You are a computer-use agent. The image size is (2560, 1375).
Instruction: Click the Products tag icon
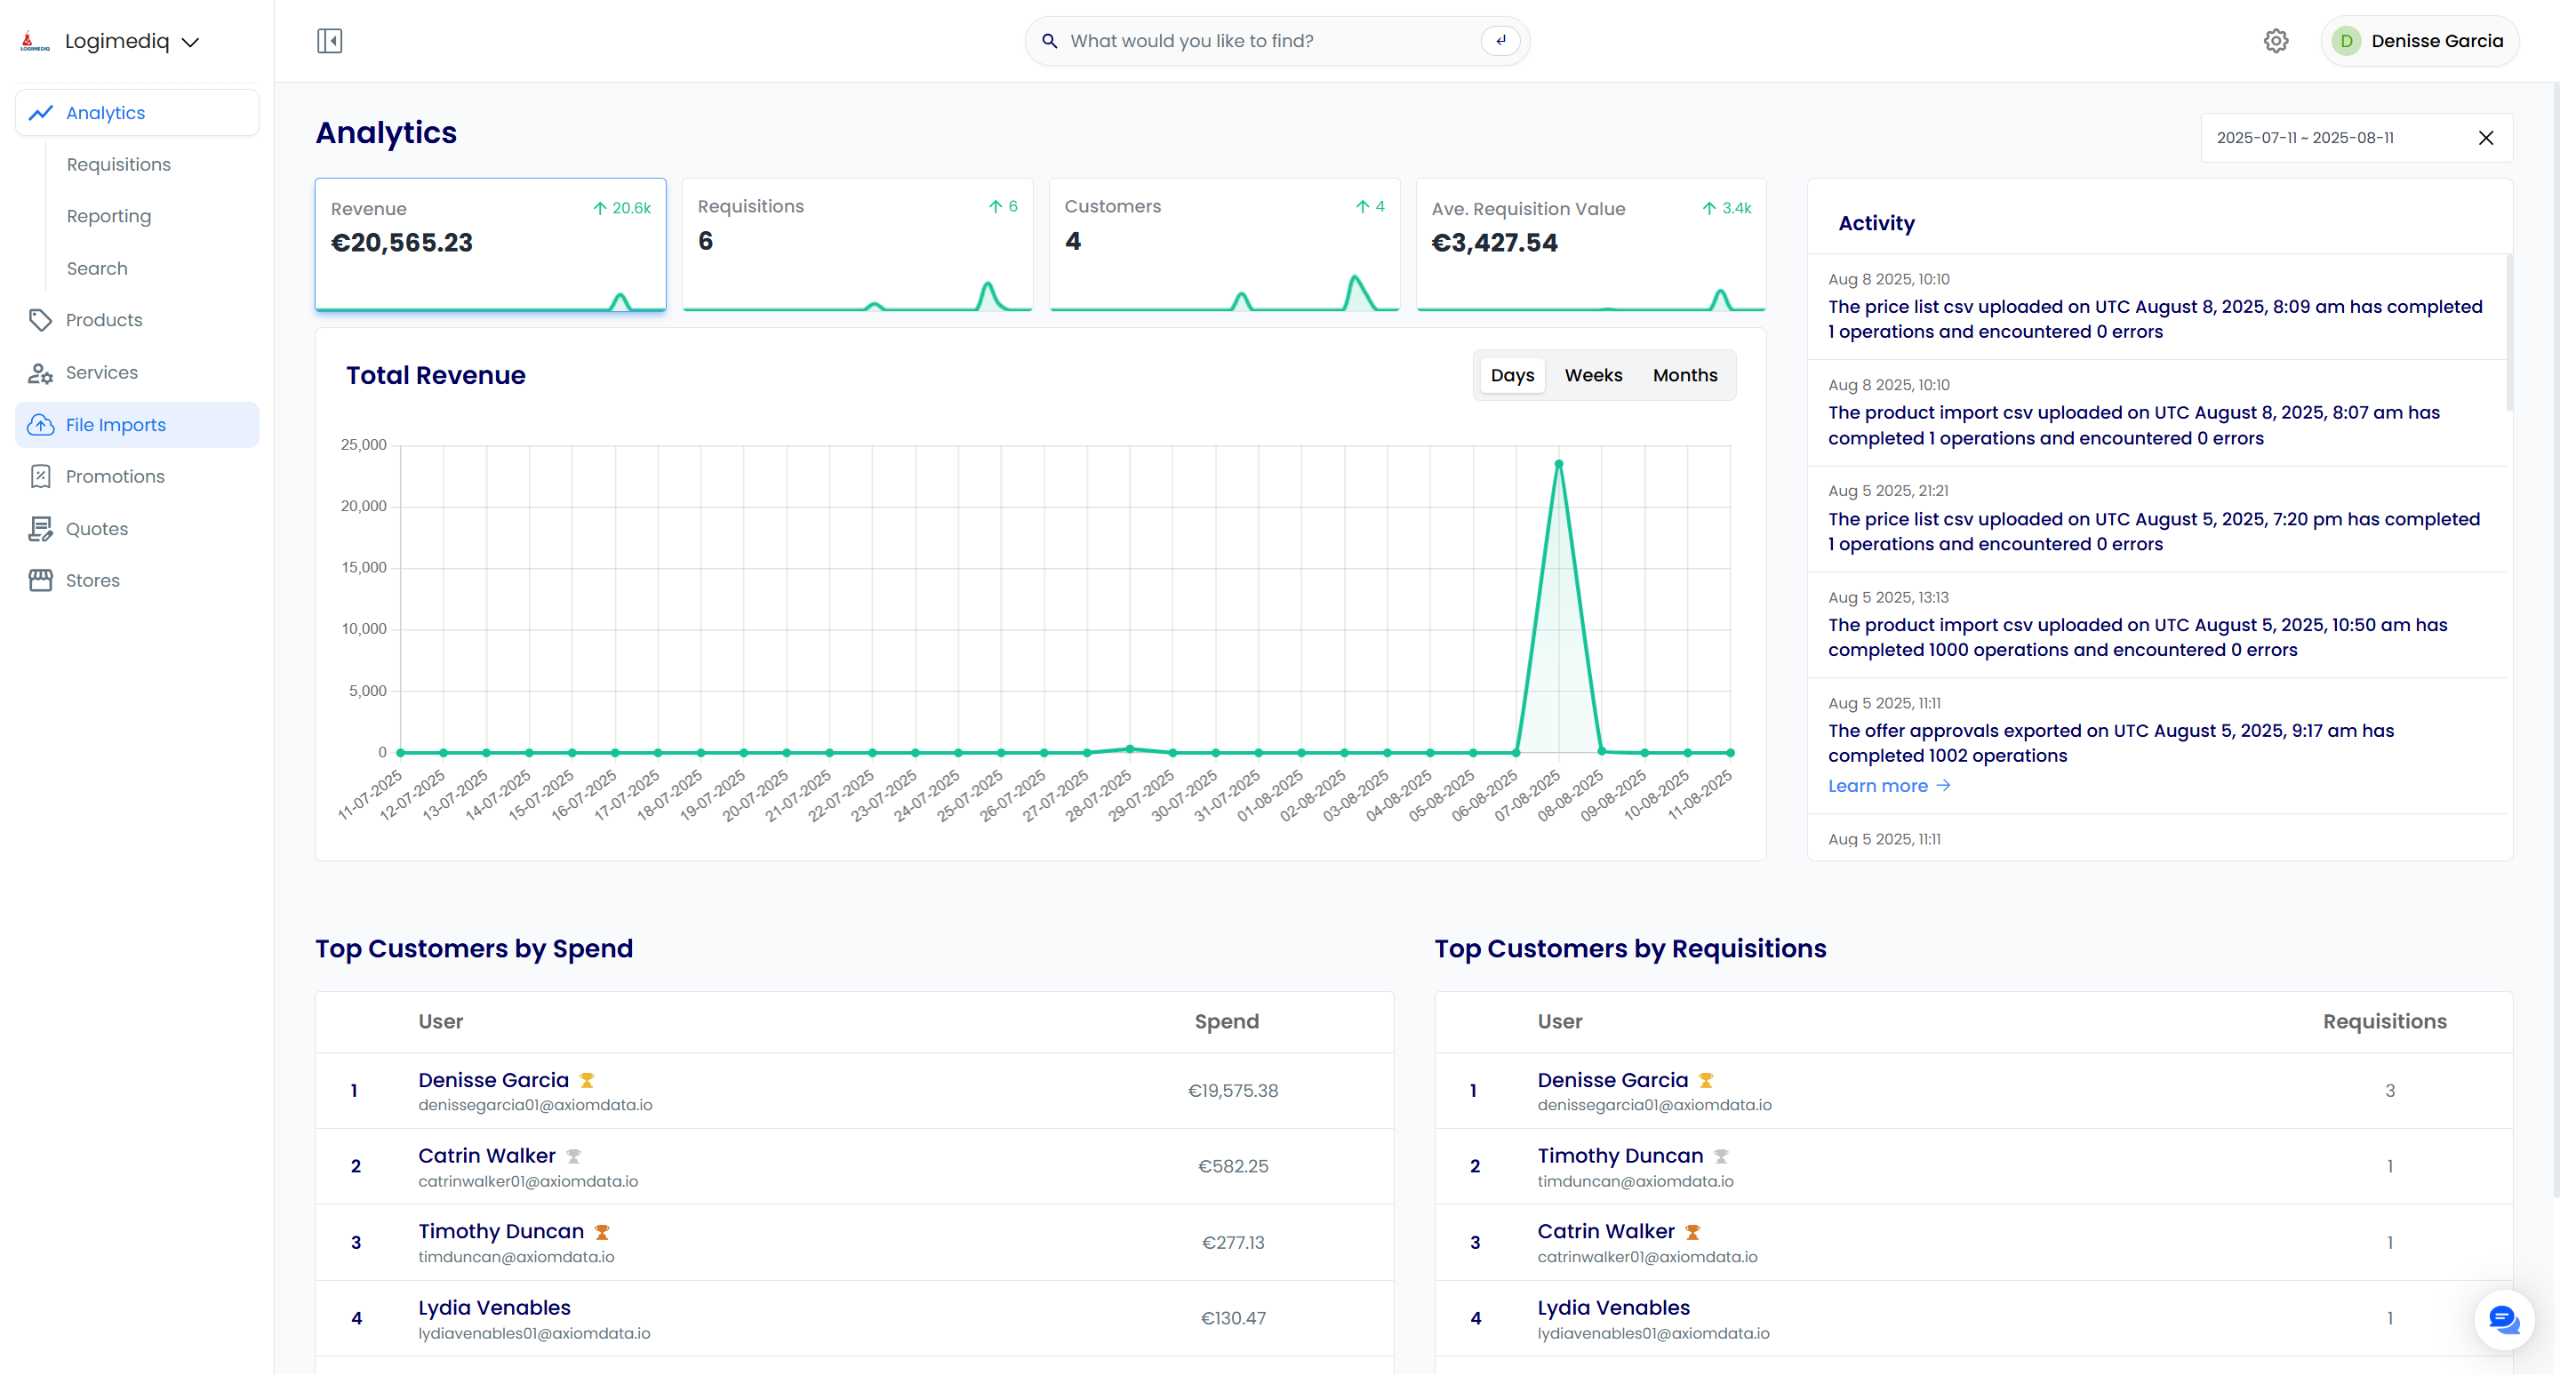[40, 320]
